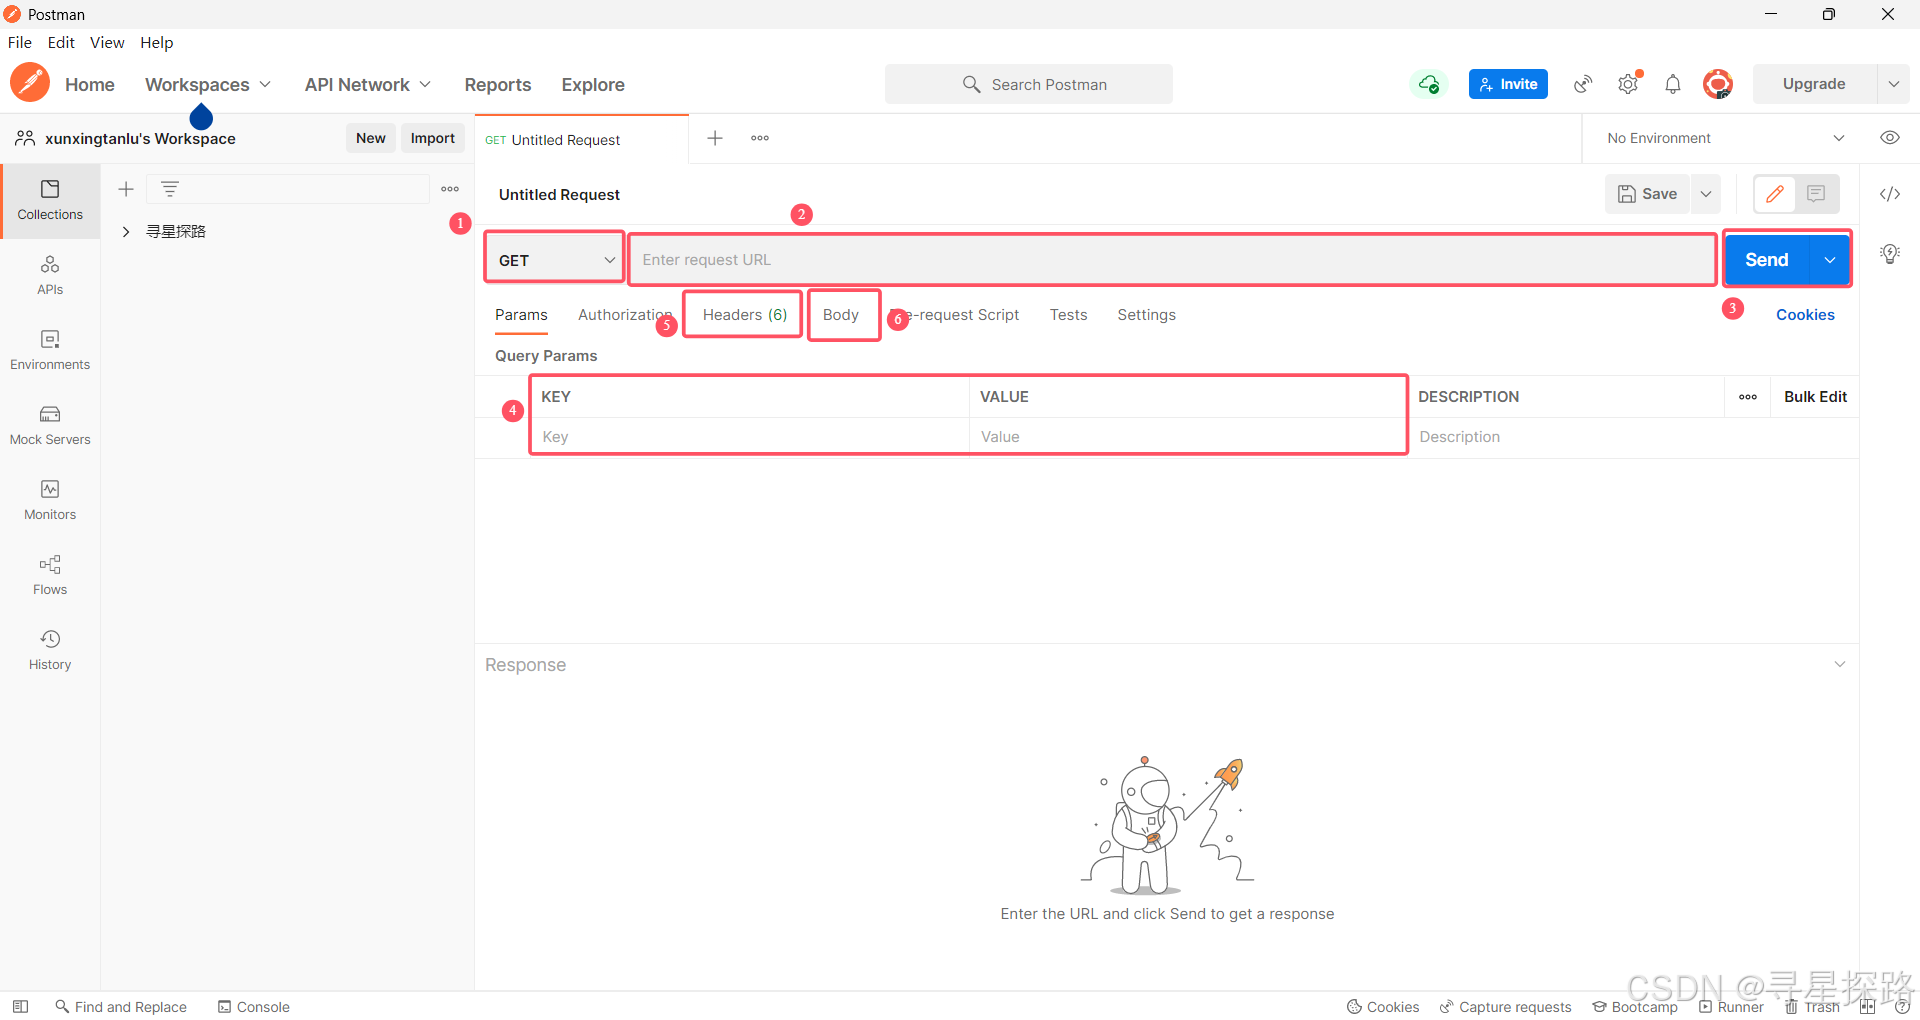Click the Search Postman box
Image resolution: width=1920 pixels, height=1020 pixels.
click(1029, 84)
